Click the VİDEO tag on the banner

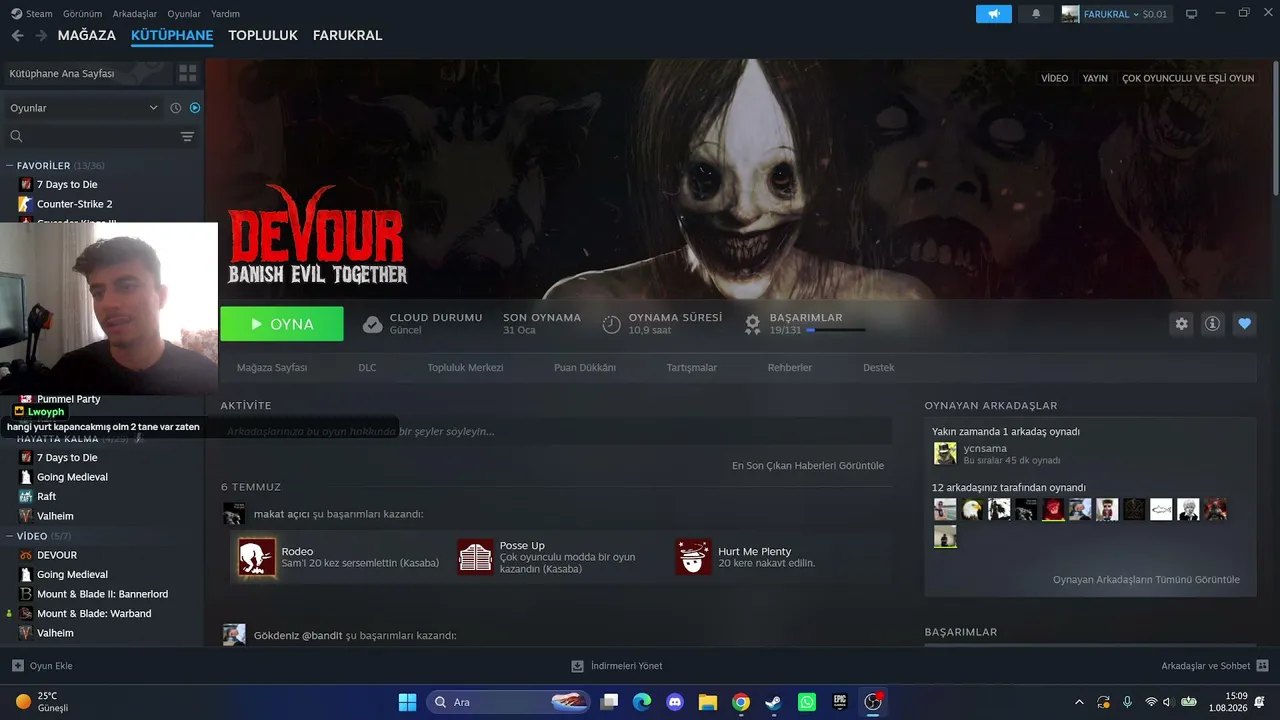click(1054, 78)
